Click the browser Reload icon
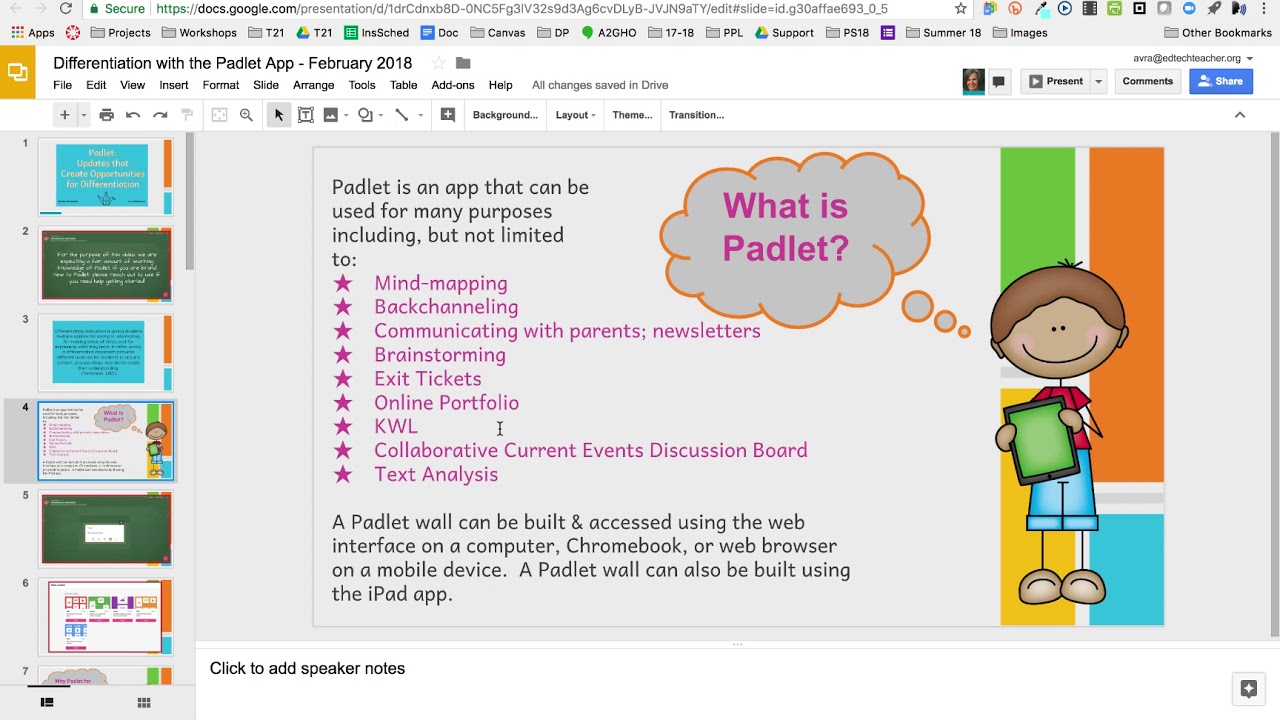 point(65,9)
